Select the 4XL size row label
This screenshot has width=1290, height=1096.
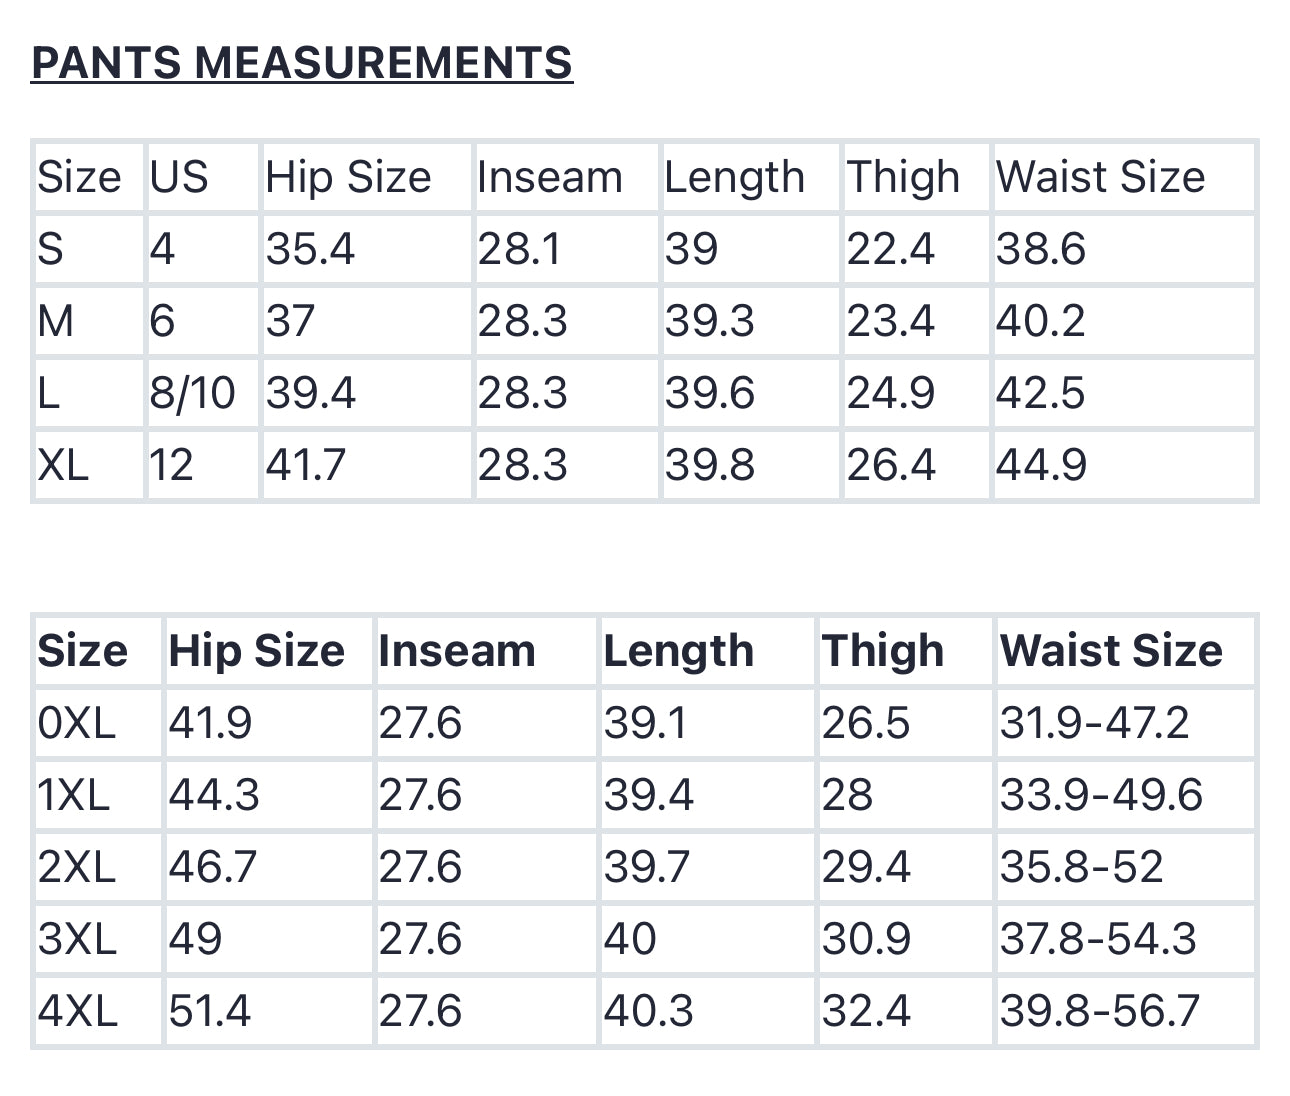coord(78,1011)
